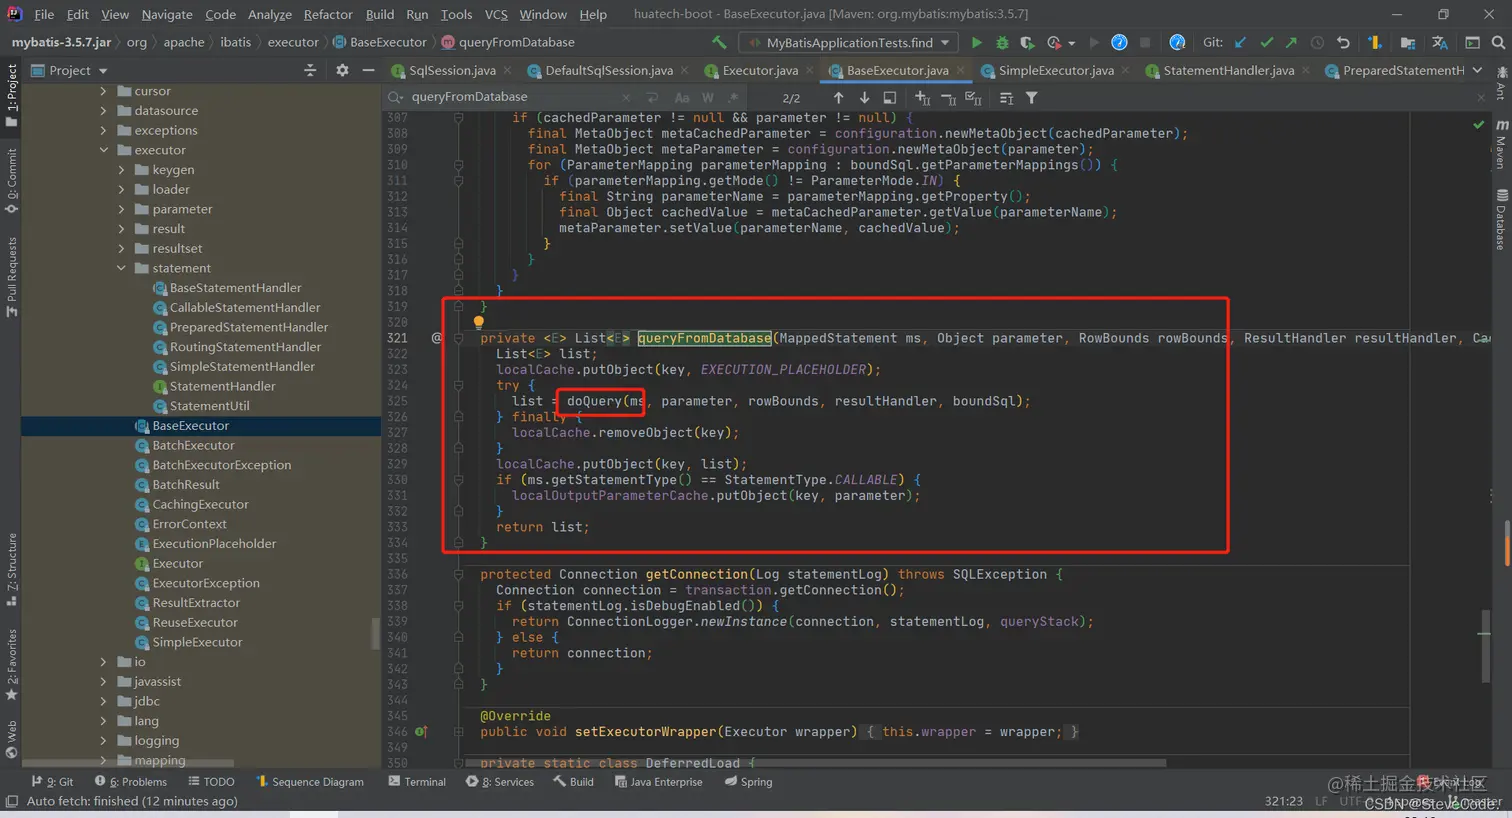Viewport: 1512px width, 818px height.
Task: Open Structure tool window on left sidebar
Action: coord(12,570)
